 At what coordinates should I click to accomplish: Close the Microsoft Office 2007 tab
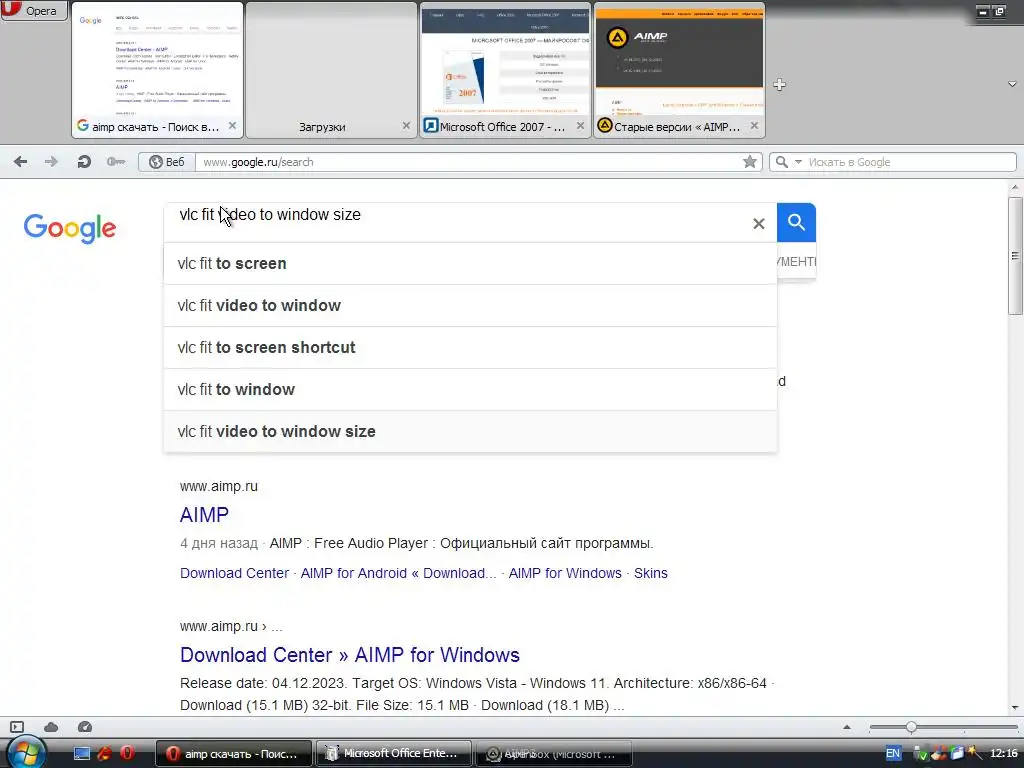click(581, 126)
